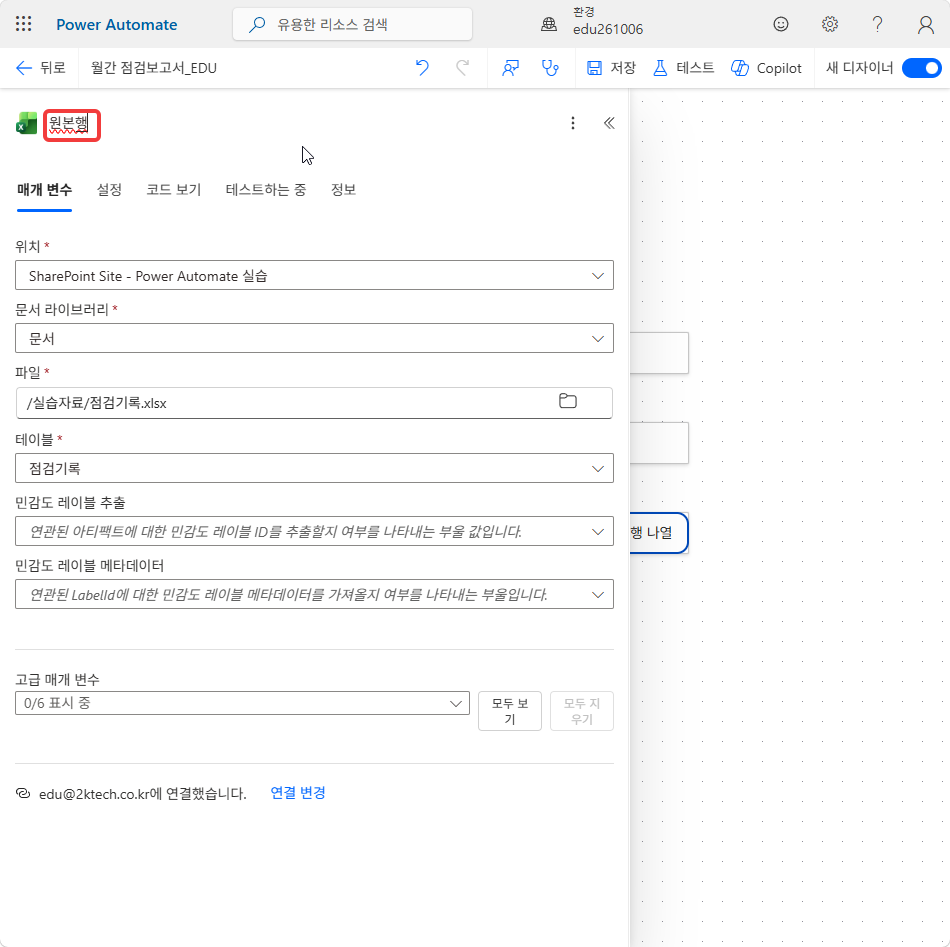Open the 민감도 레이블 메타데이터 dropdown
This screenshot has width=950, height=947.
tap(314, 594)
